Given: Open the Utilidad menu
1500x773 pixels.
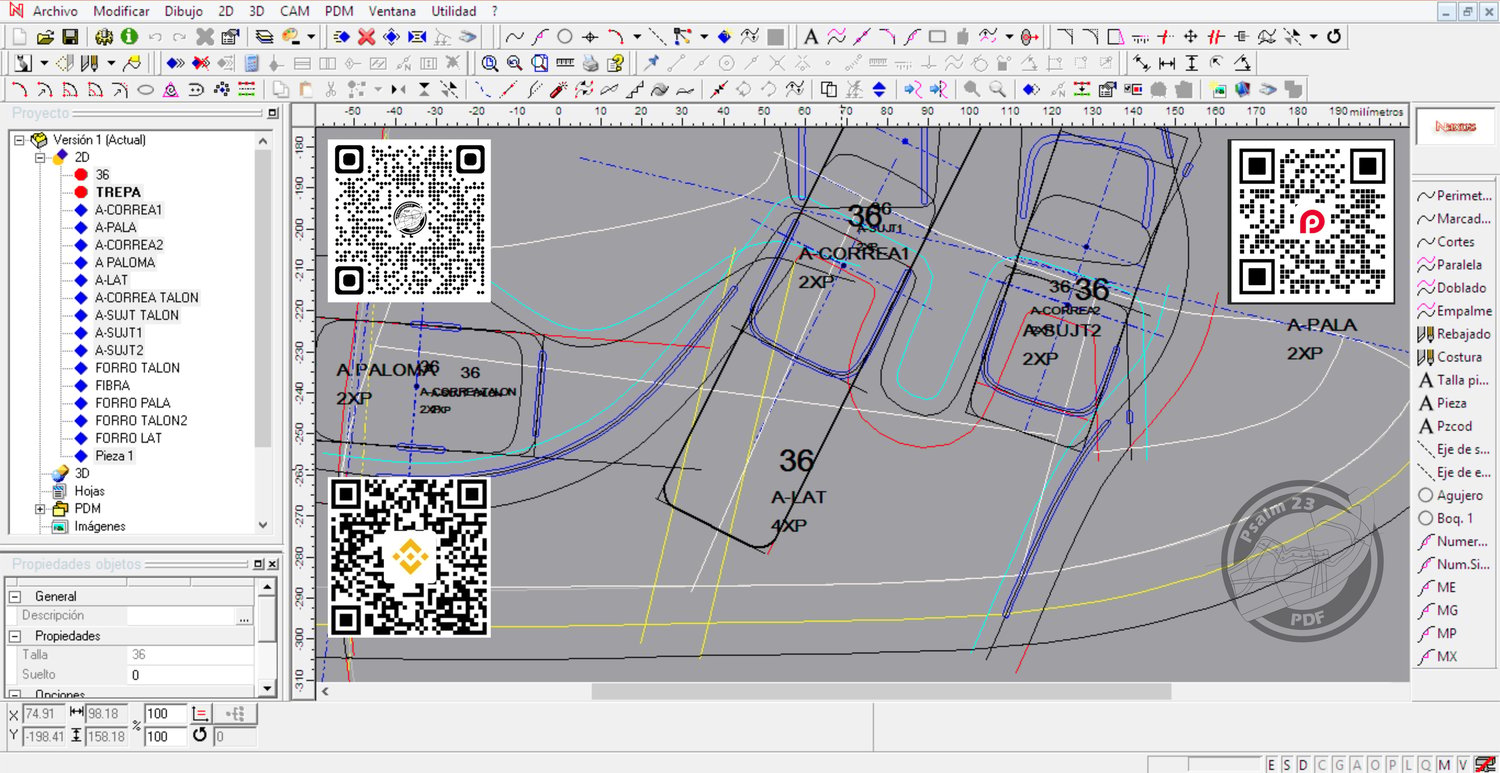Looking at the screenshot, I should click(x=454, y=11).
